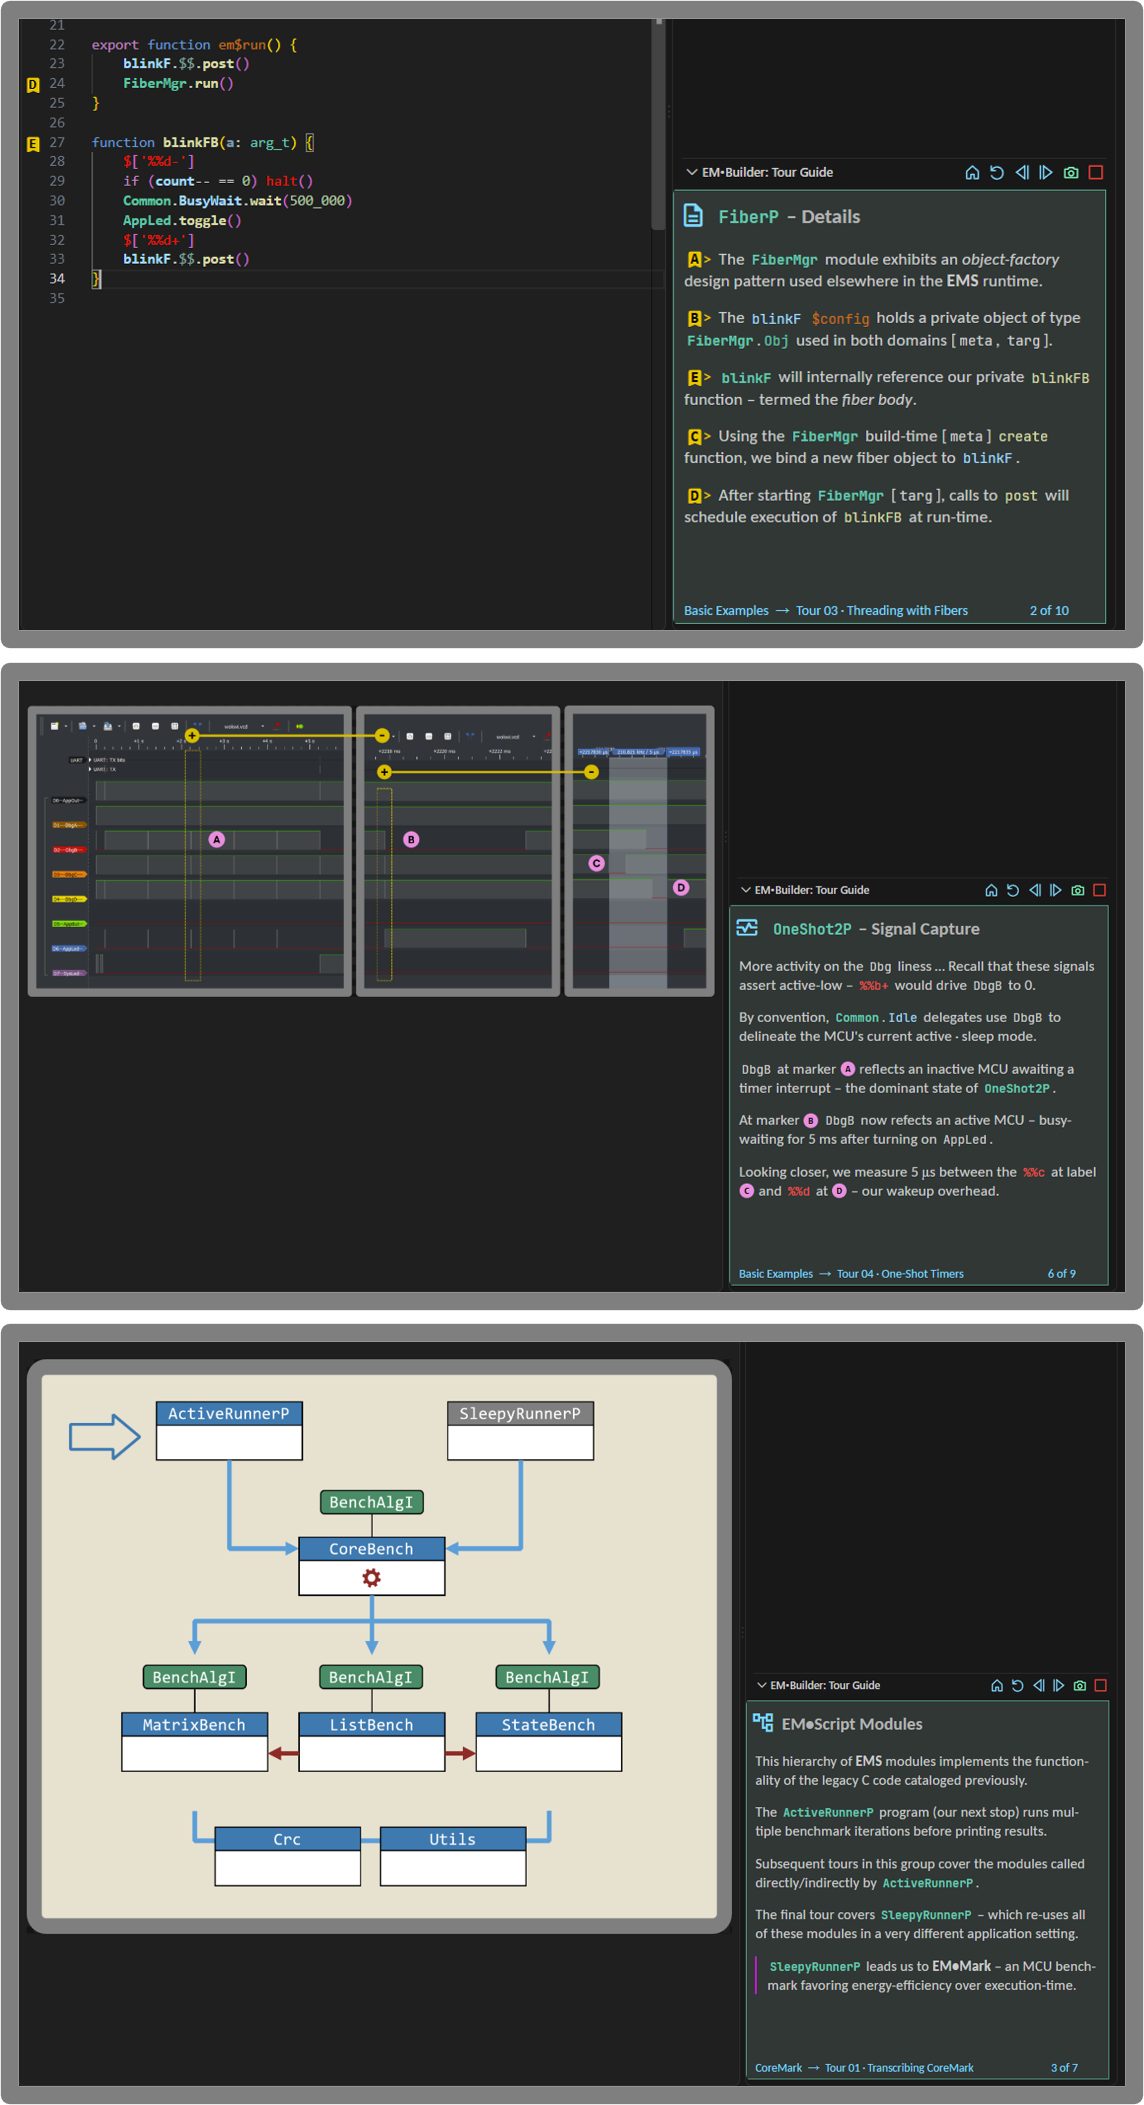1144x2105 pixels.
Task: Click the time ruler in the first waveform capture
Action: [x=218, y=744]
